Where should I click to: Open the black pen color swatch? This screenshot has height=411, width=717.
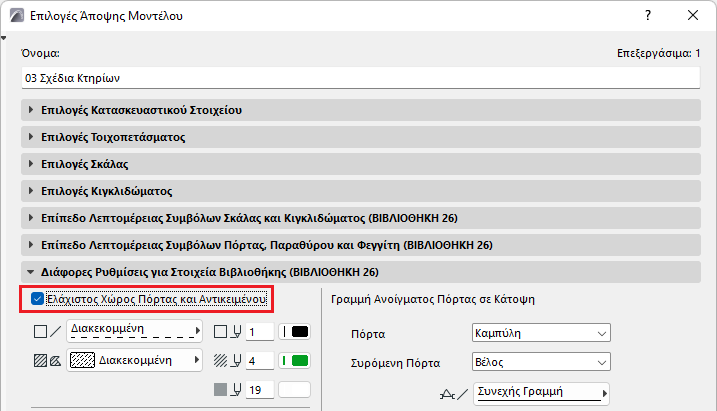coord(294,331)
